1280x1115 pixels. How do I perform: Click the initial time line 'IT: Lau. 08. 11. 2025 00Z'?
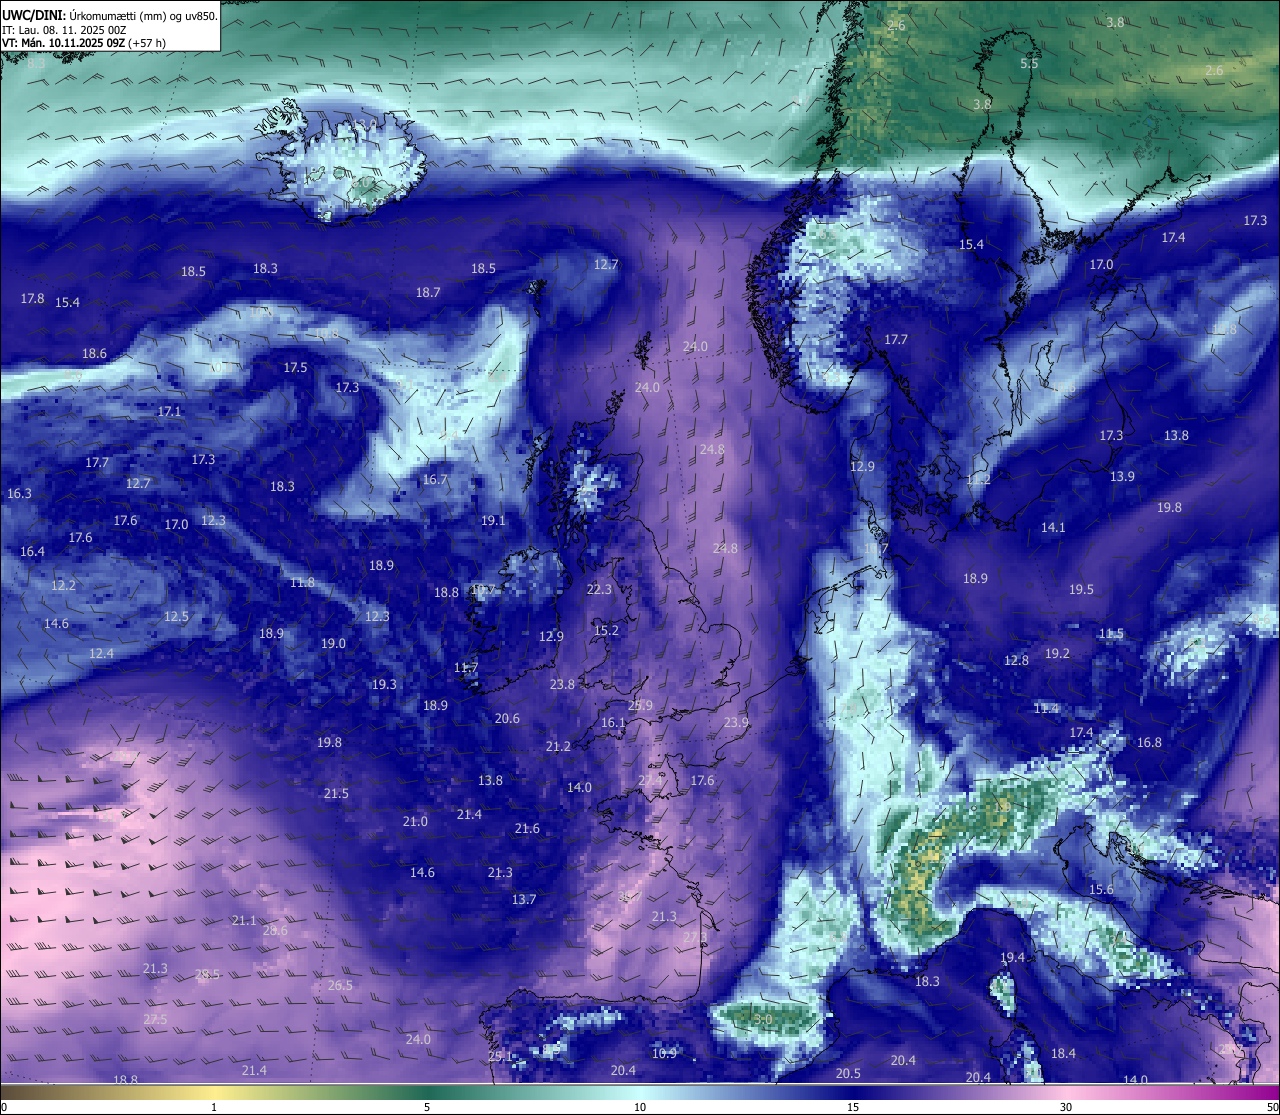(x=64, y=30)
